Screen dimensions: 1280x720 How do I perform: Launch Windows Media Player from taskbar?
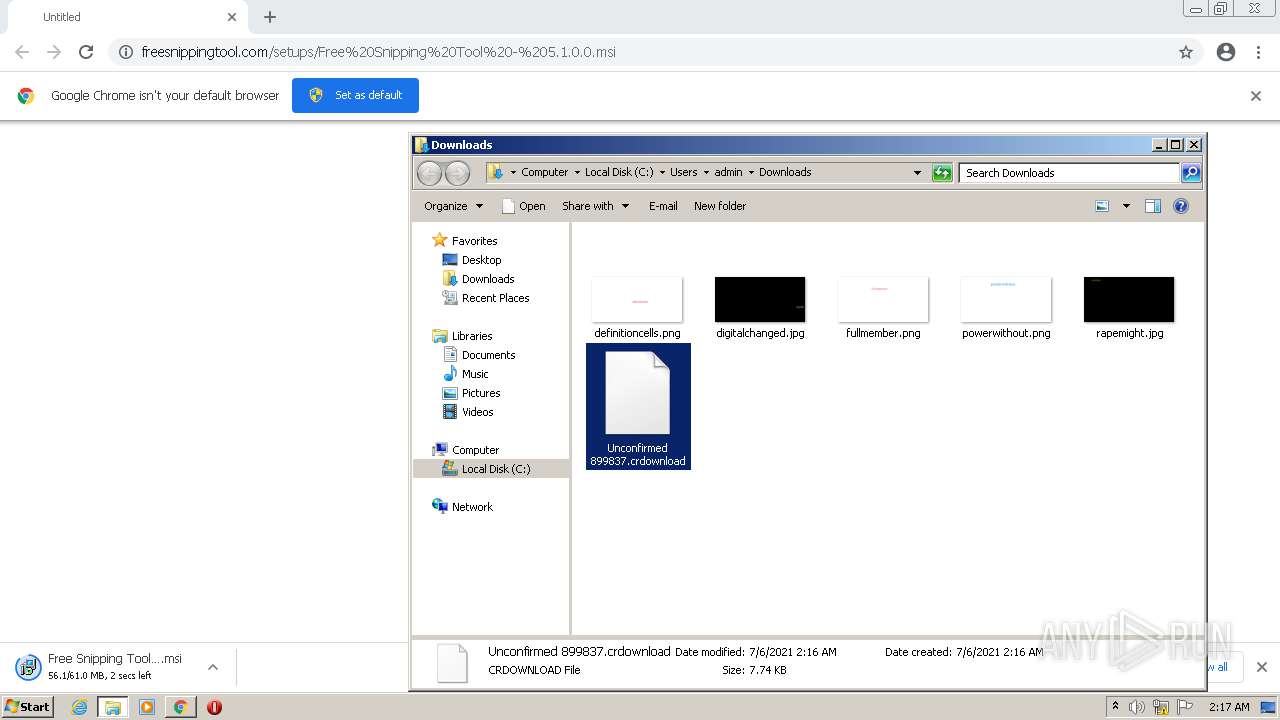click(x=147, y=707)
